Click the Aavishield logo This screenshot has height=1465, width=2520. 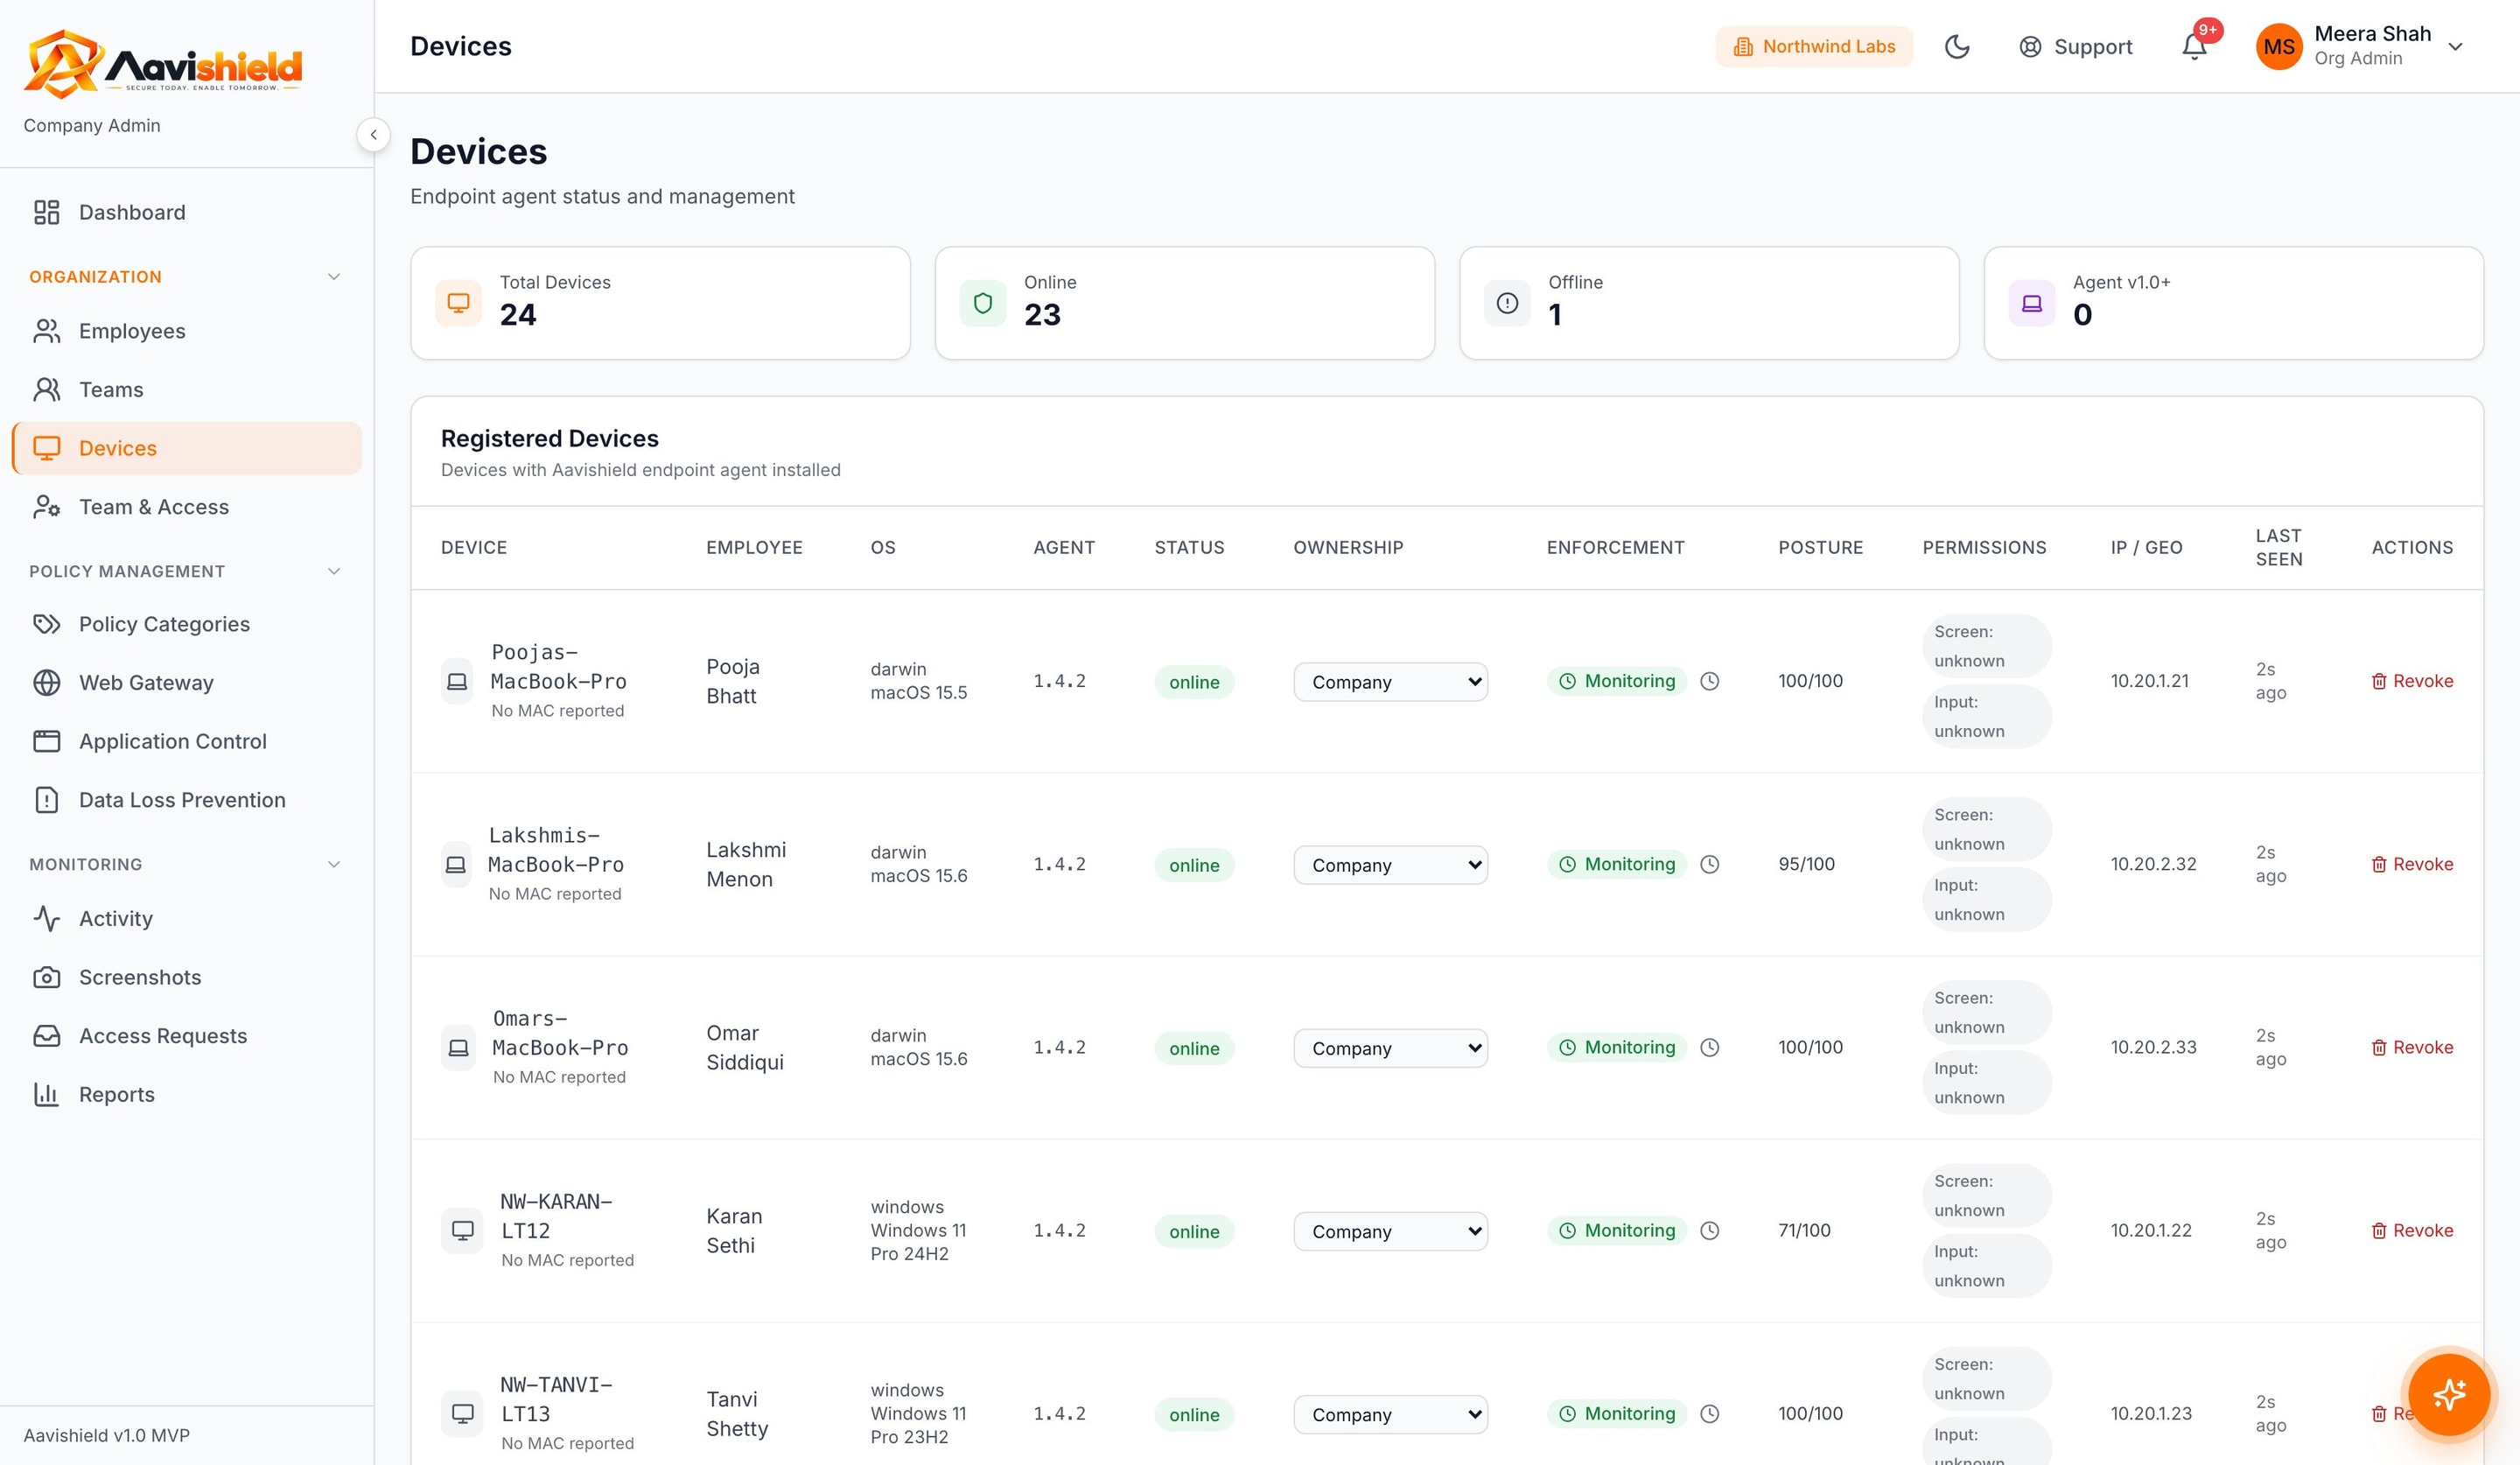point(163,64)
